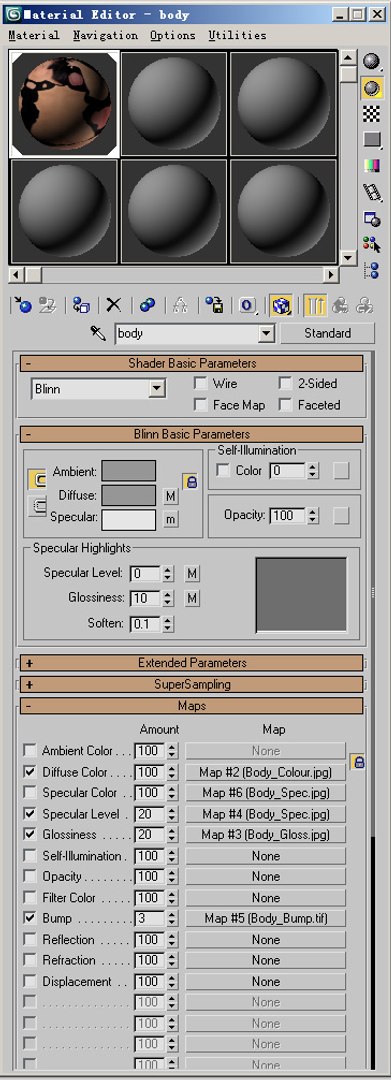Screen dimensions: 391x1080
Task: Uncheck the Bump map checkbox
Action: 30,918
